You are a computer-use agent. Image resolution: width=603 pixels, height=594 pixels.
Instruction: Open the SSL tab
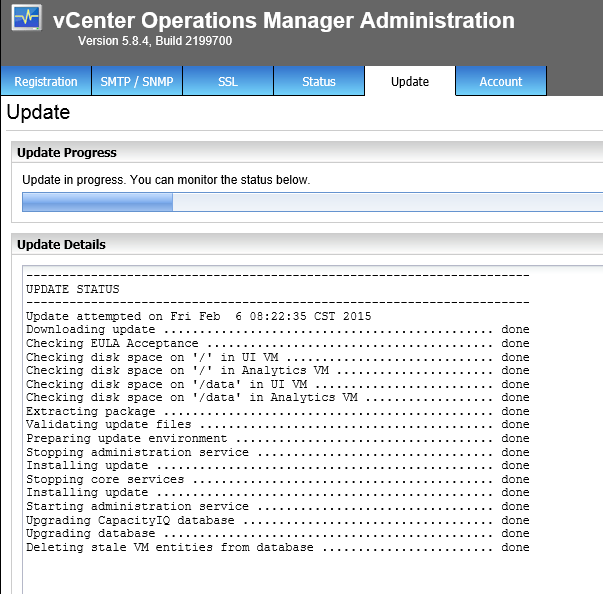point(228,81)
